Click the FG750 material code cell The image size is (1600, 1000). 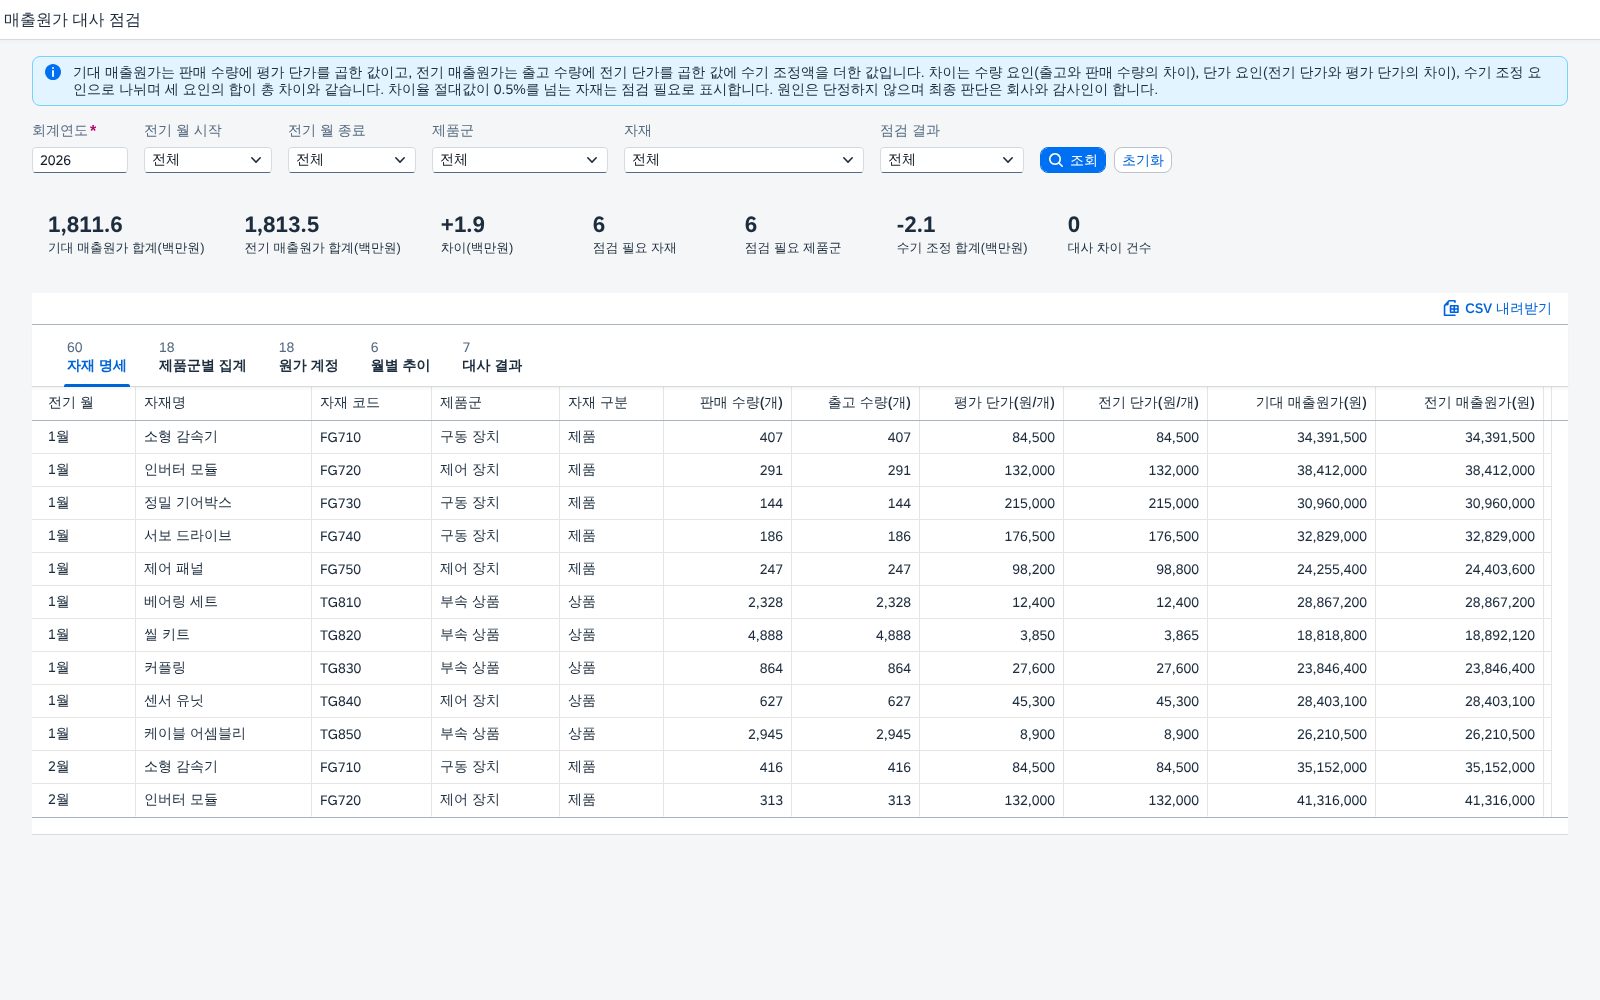372,569
